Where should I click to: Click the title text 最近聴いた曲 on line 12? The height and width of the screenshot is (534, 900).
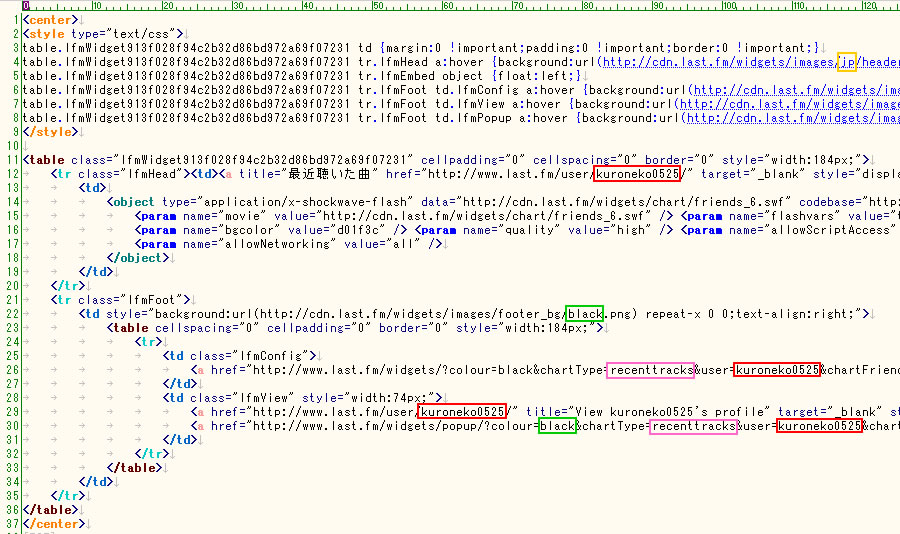click(329, 174)
